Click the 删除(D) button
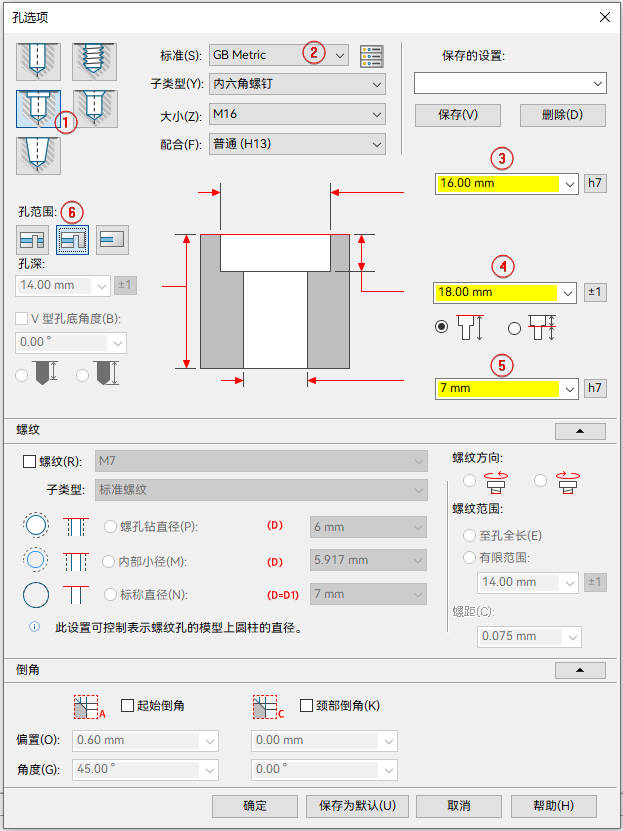This screenshot has width=623, height=831. [x=563, y=115]
